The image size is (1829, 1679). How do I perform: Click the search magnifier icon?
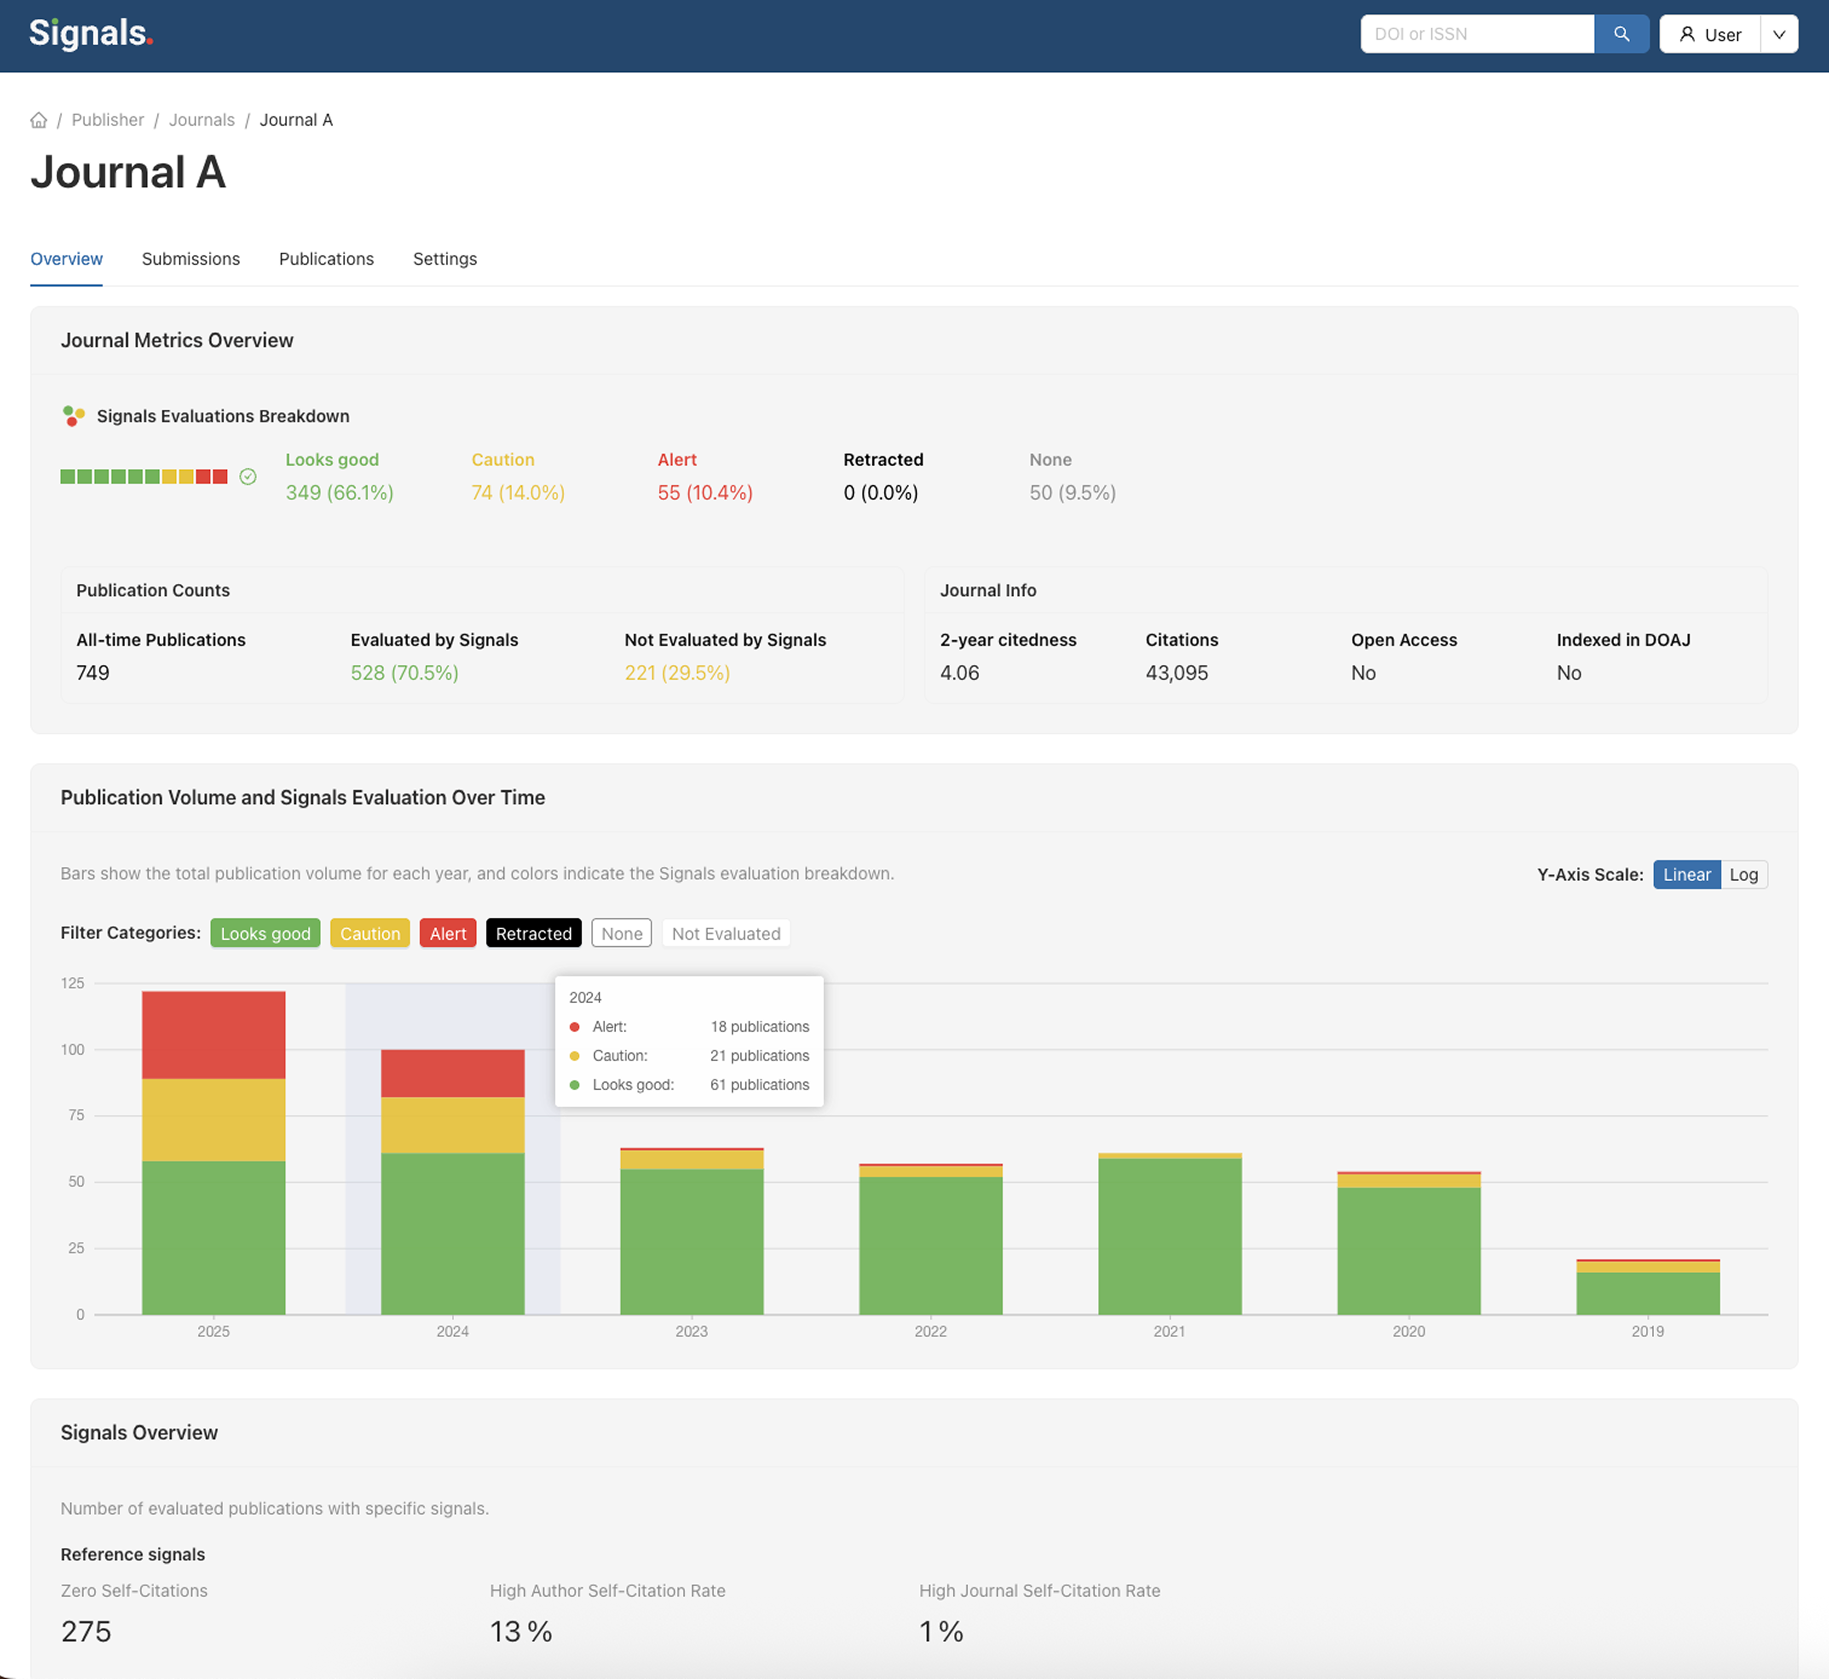point(1621,33)
